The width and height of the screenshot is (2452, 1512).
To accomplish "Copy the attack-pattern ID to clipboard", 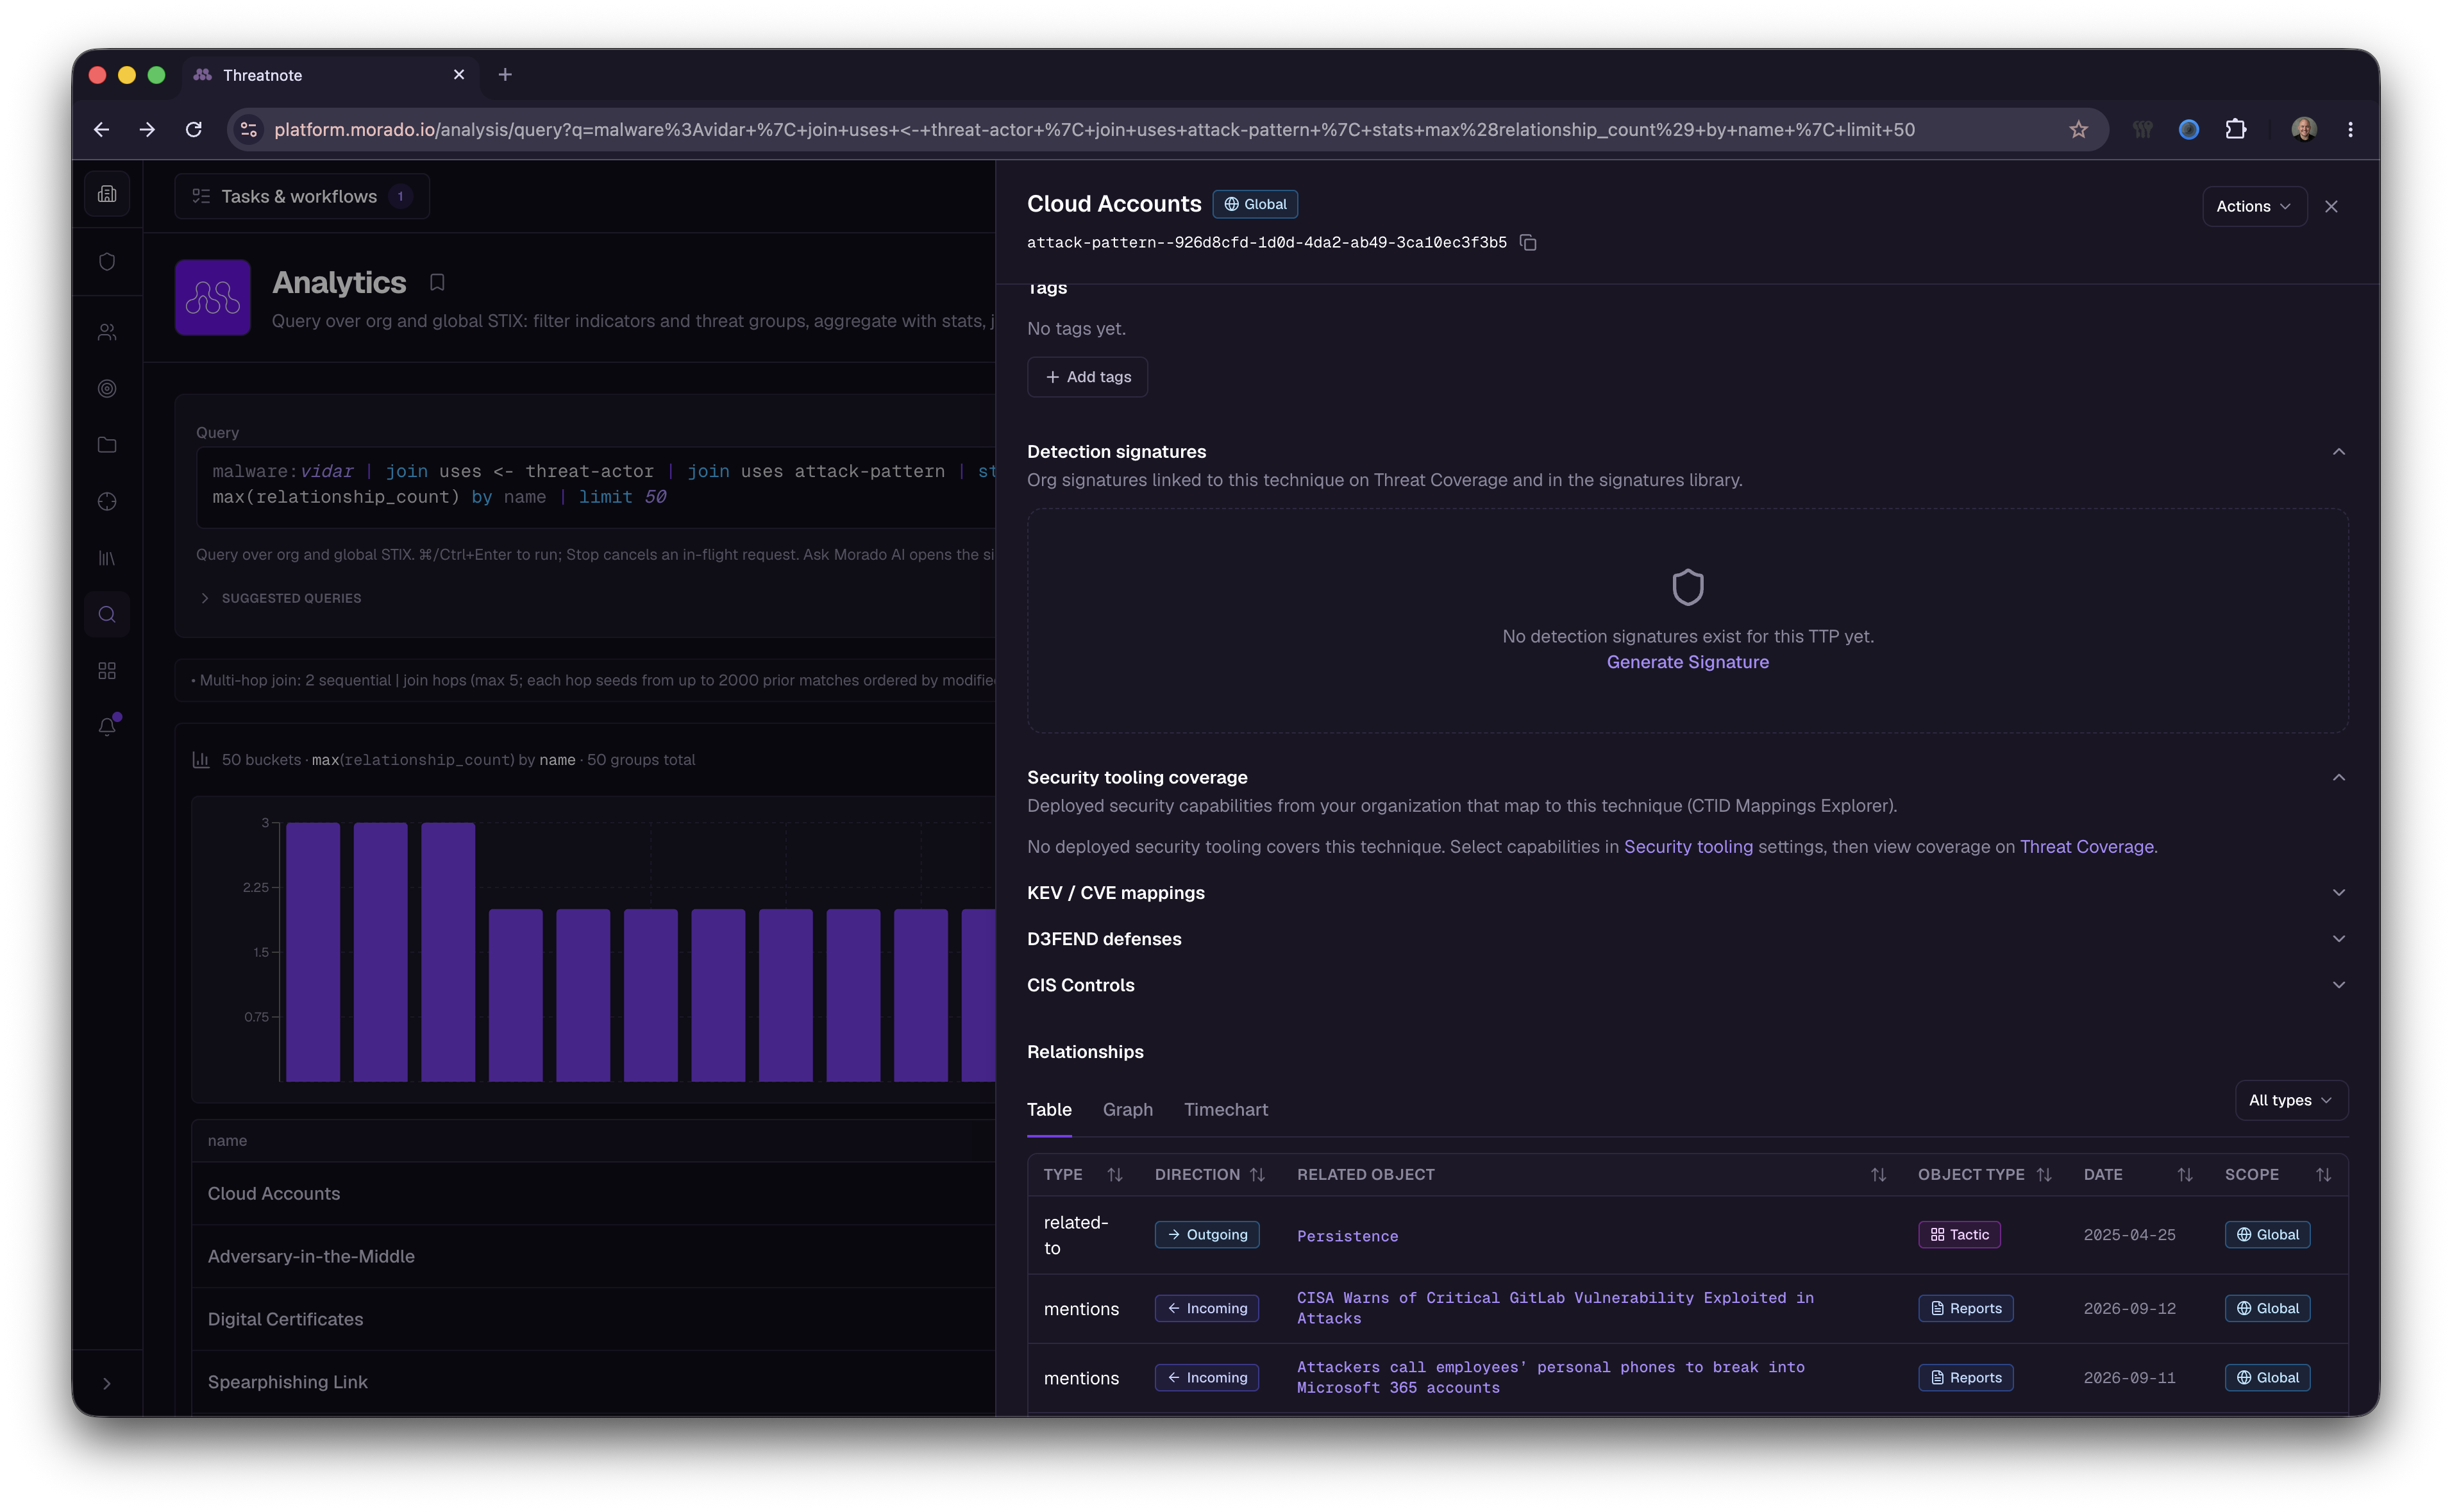I will coord(1528,243).
